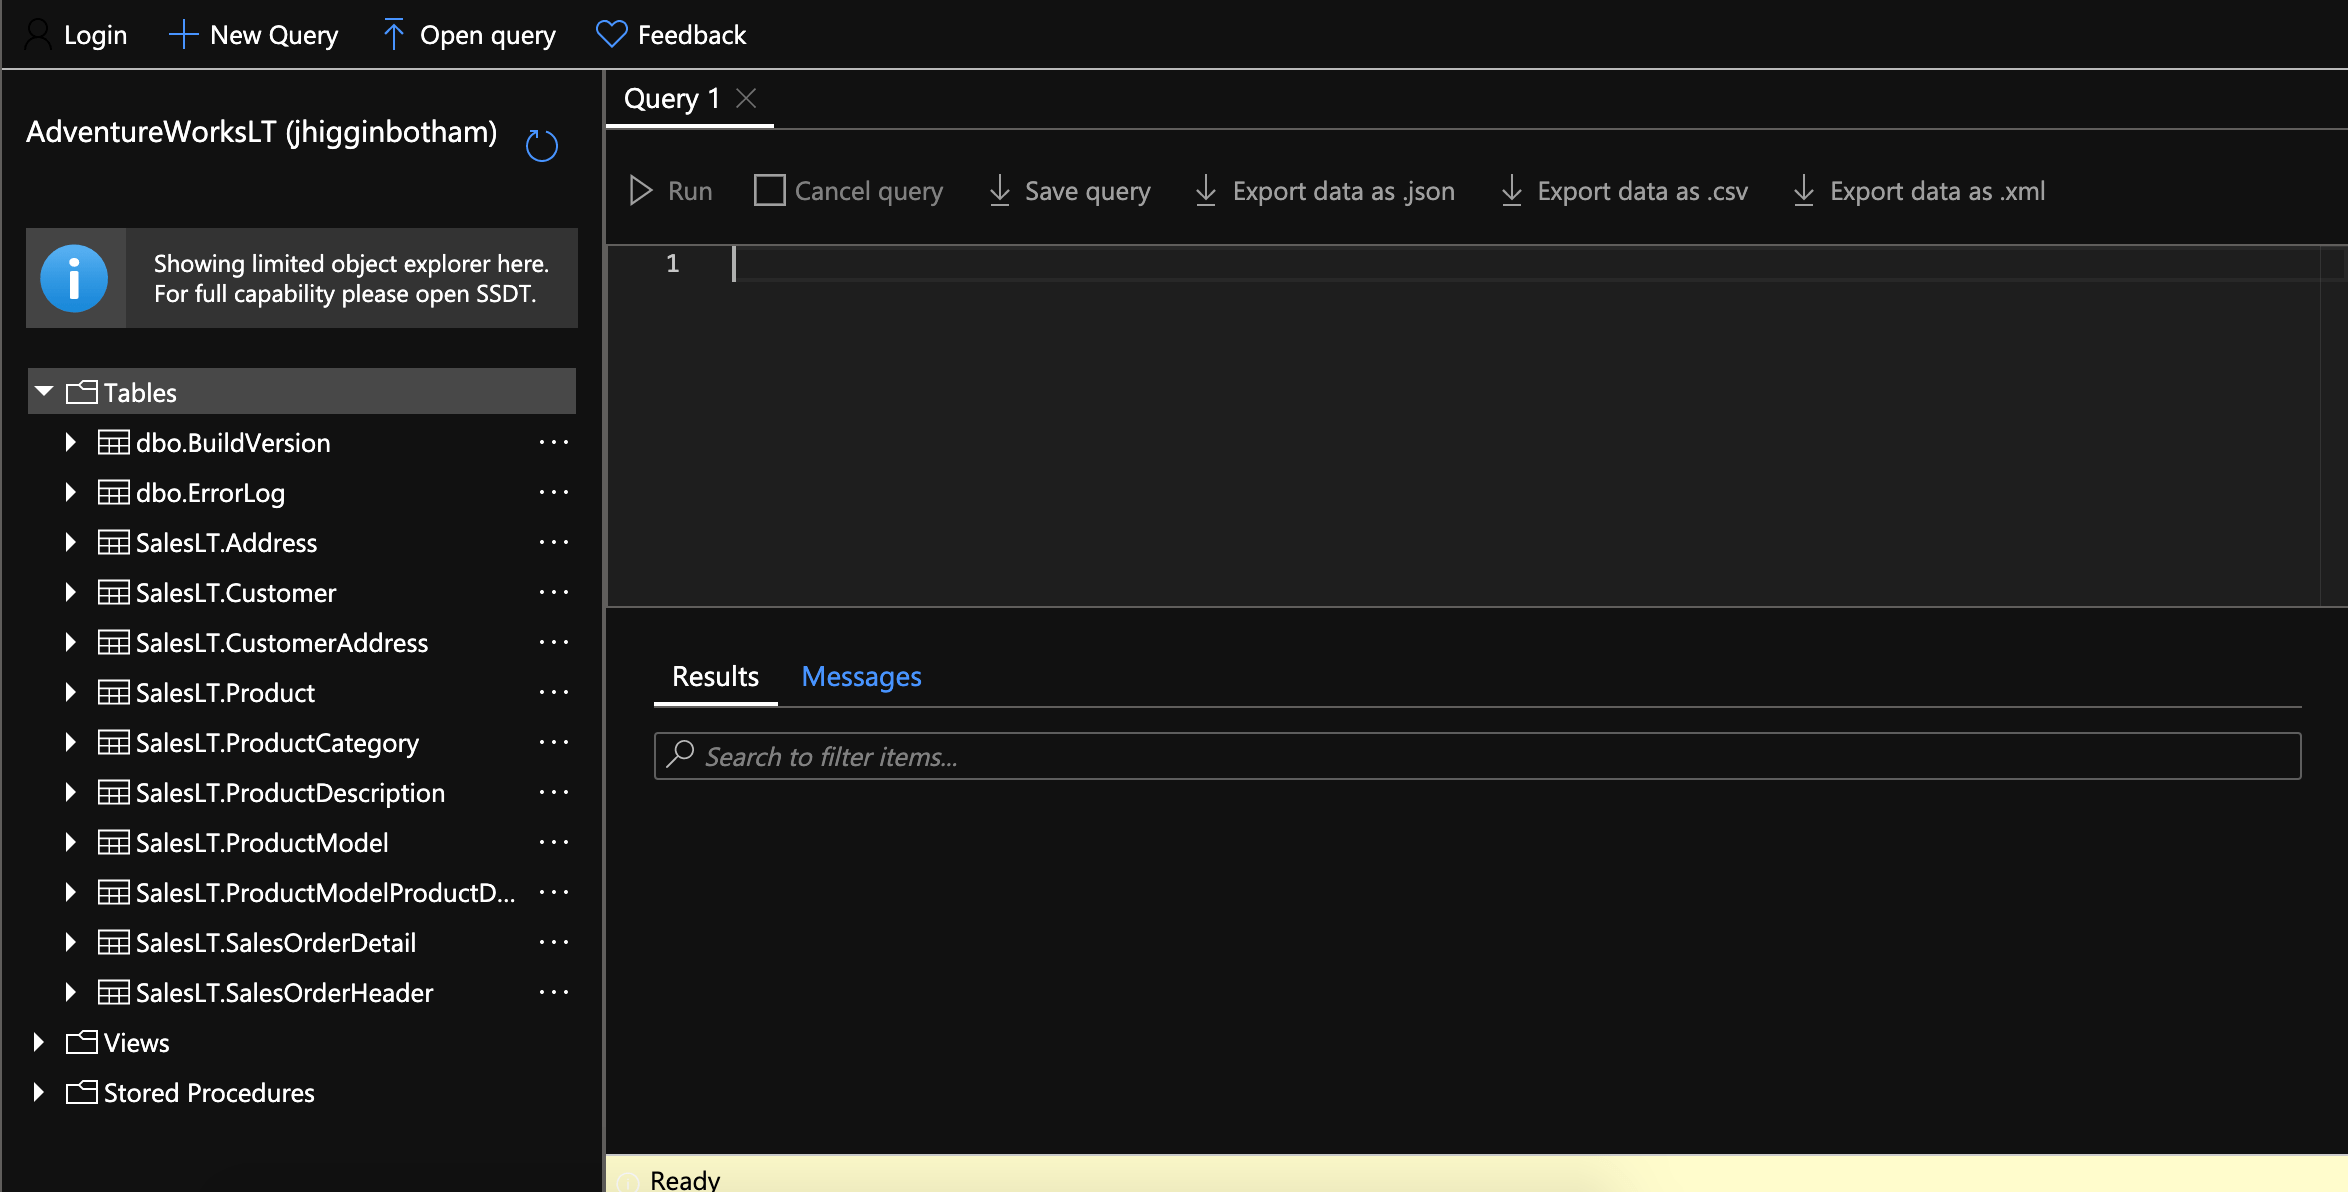Collapse the Tables folder
Screen dimensions: 2348x1192
[x=44, y=392]
